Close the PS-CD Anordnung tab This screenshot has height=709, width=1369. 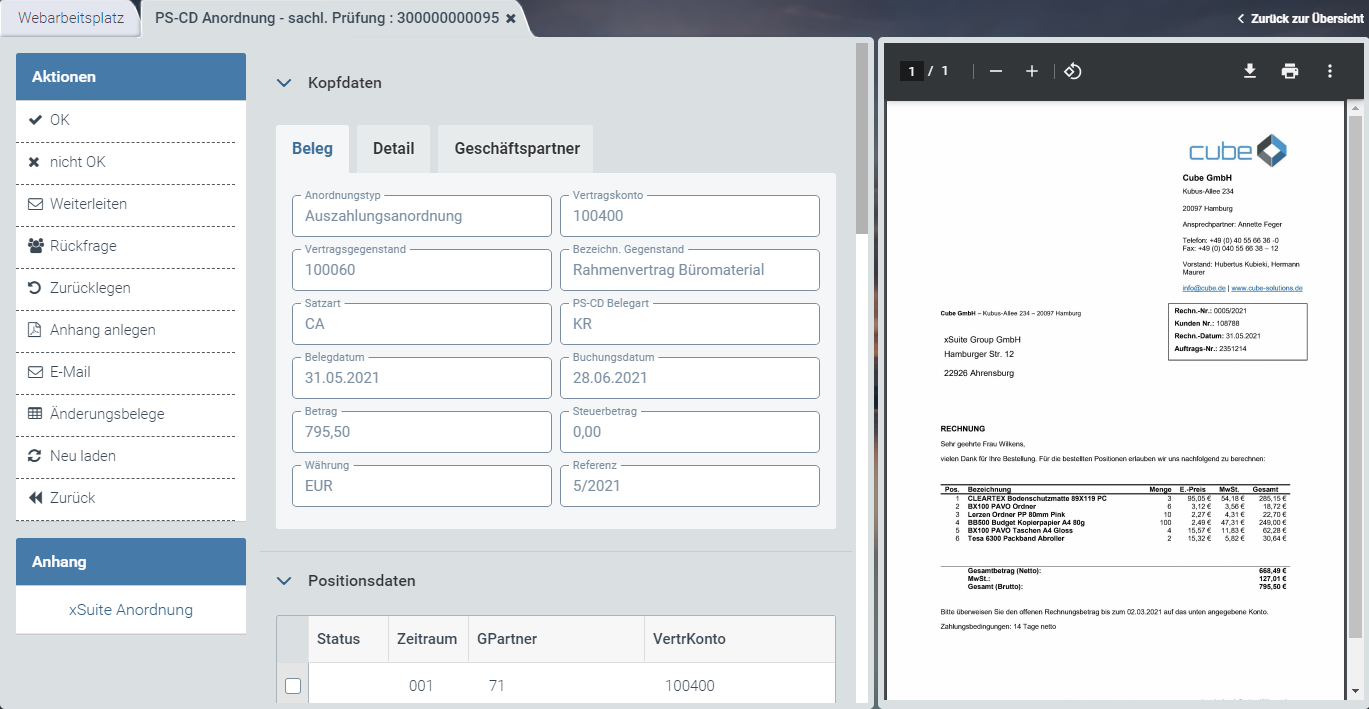511,19
